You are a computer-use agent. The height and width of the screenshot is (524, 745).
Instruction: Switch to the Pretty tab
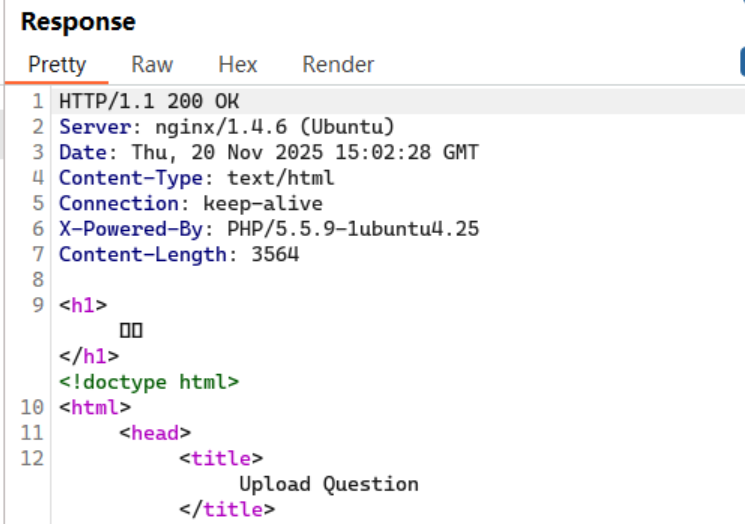(57, 65)
